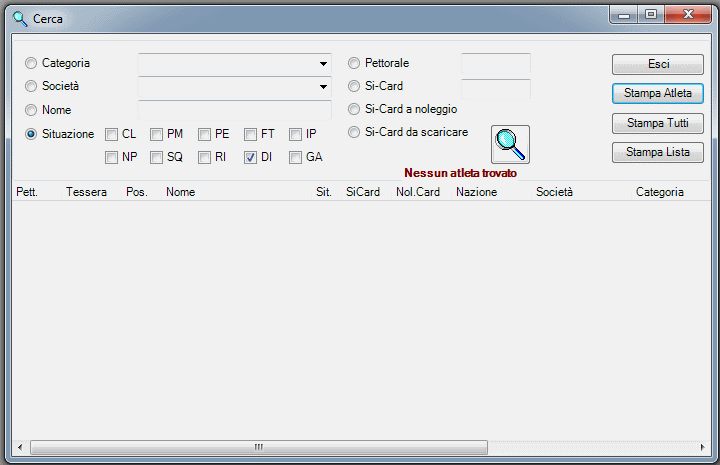Sort by the Nazione column header

coord(491,192)
